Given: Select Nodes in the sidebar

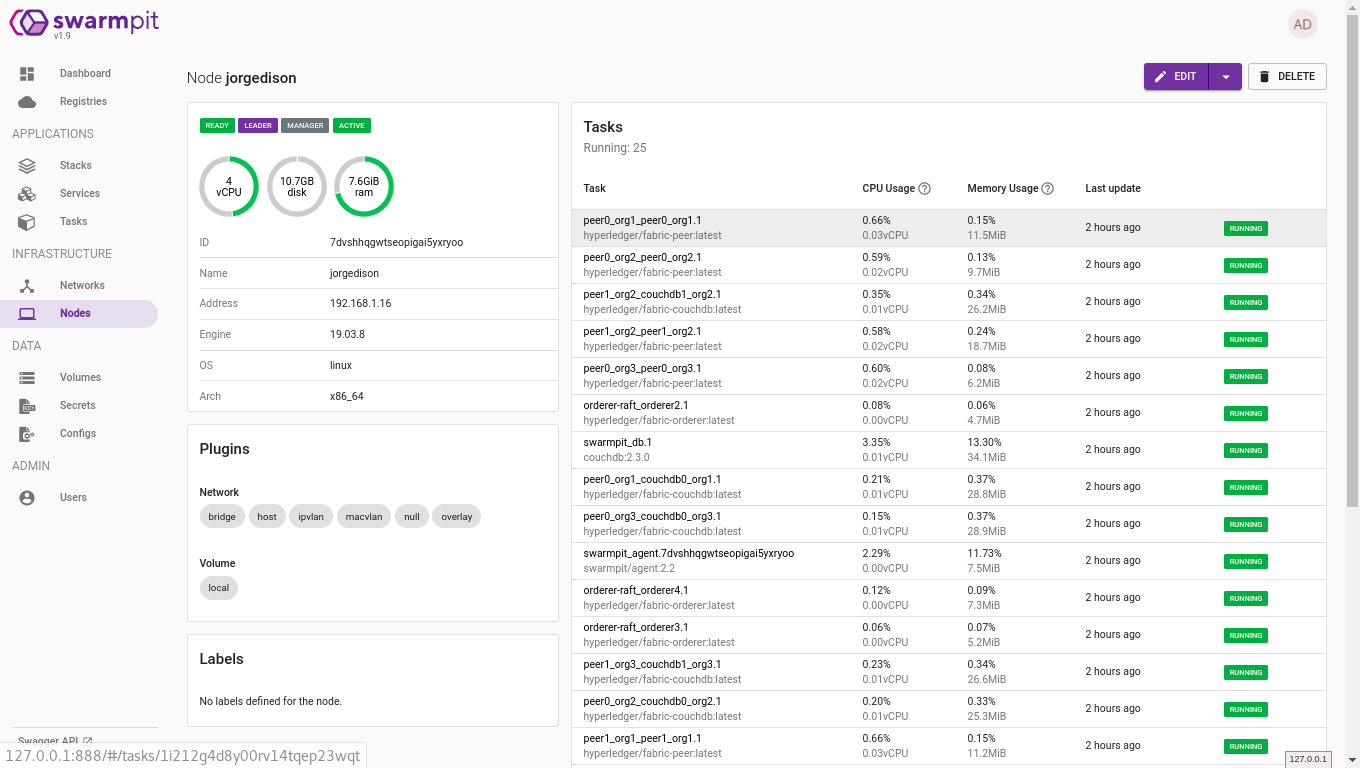Looking at the screenshot, I should [75, 314].
